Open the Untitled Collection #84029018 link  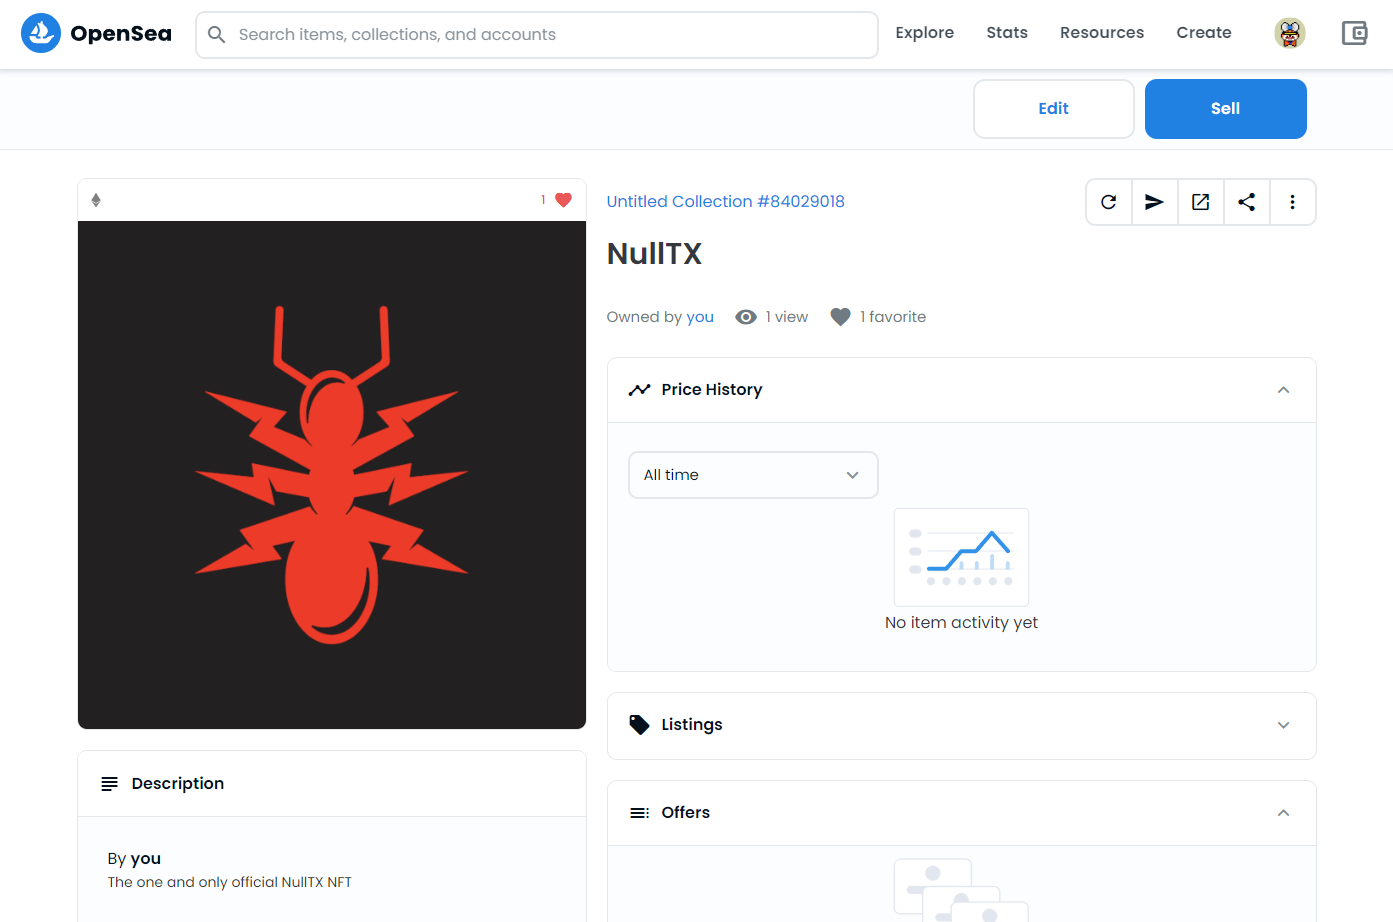coord(725,201)
